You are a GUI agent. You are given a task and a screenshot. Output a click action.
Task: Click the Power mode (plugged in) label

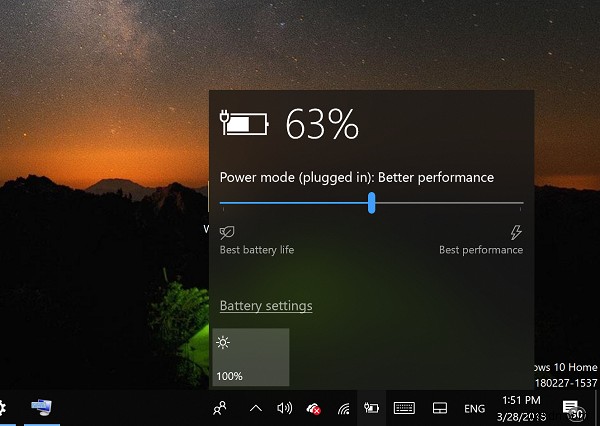coord(357,178)
